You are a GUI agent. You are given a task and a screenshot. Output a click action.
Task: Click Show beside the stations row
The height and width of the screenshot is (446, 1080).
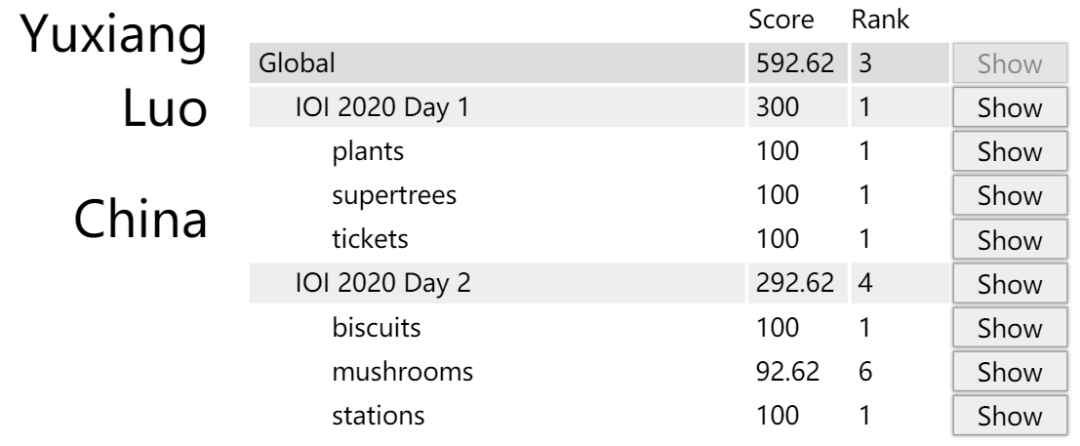1008,416
